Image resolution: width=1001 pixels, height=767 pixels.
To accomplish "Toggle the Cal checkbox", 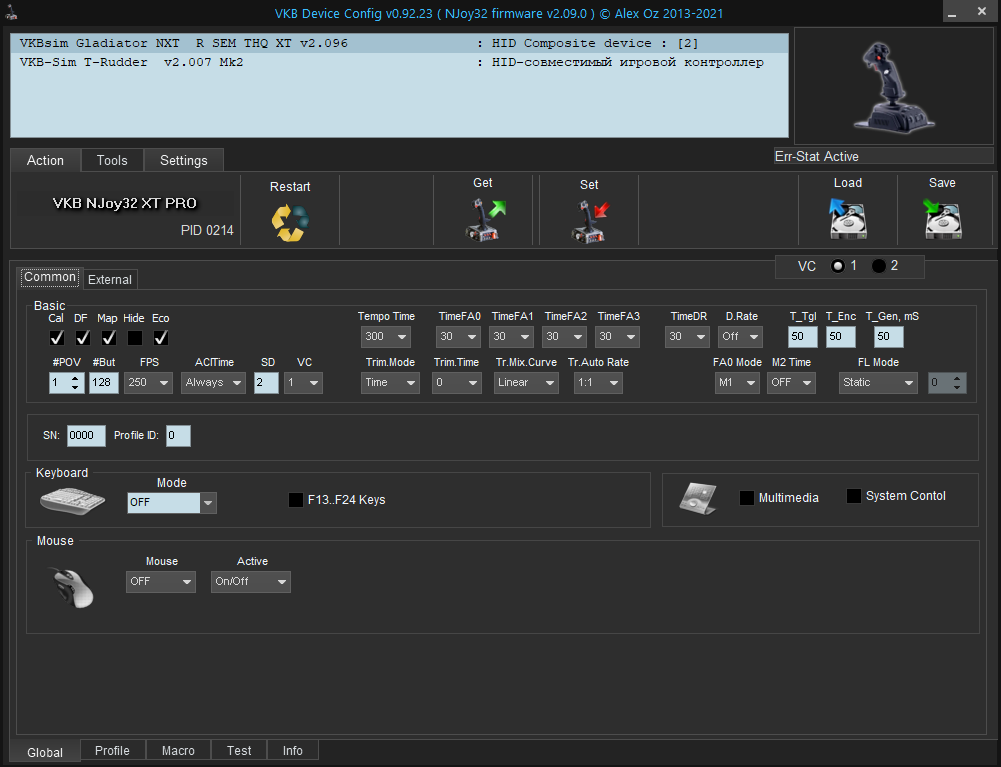I will pyautogui.click(x=57, y=337).
